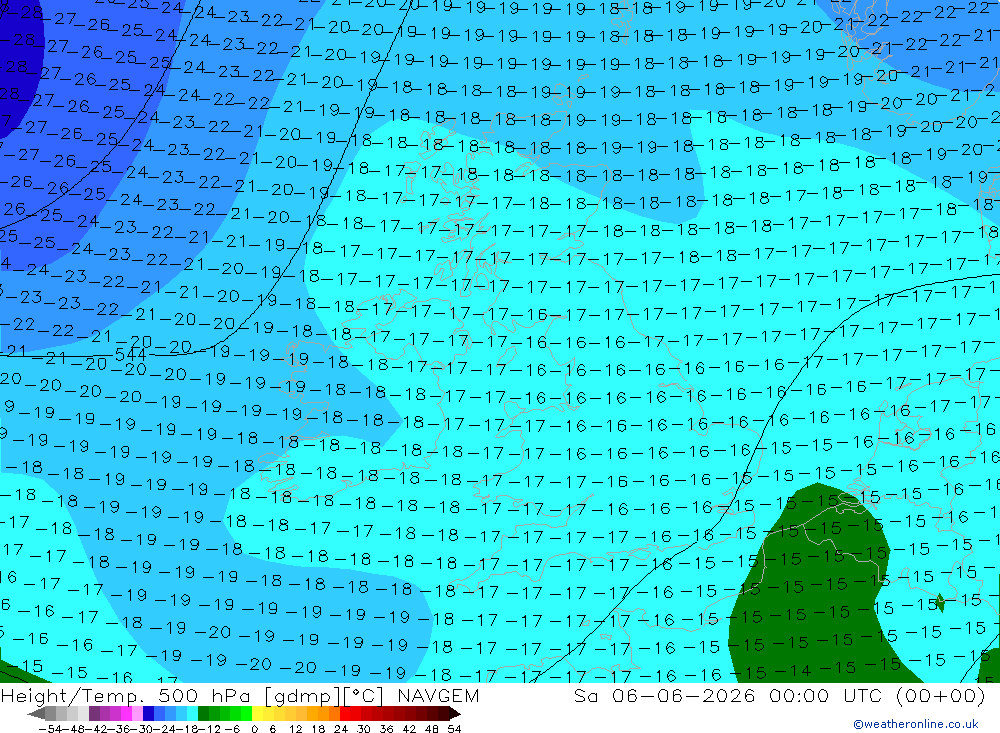Click the '54' value at the legend's right end
This screenshot has width=1000, height=733.
click(x=454, y=729)
